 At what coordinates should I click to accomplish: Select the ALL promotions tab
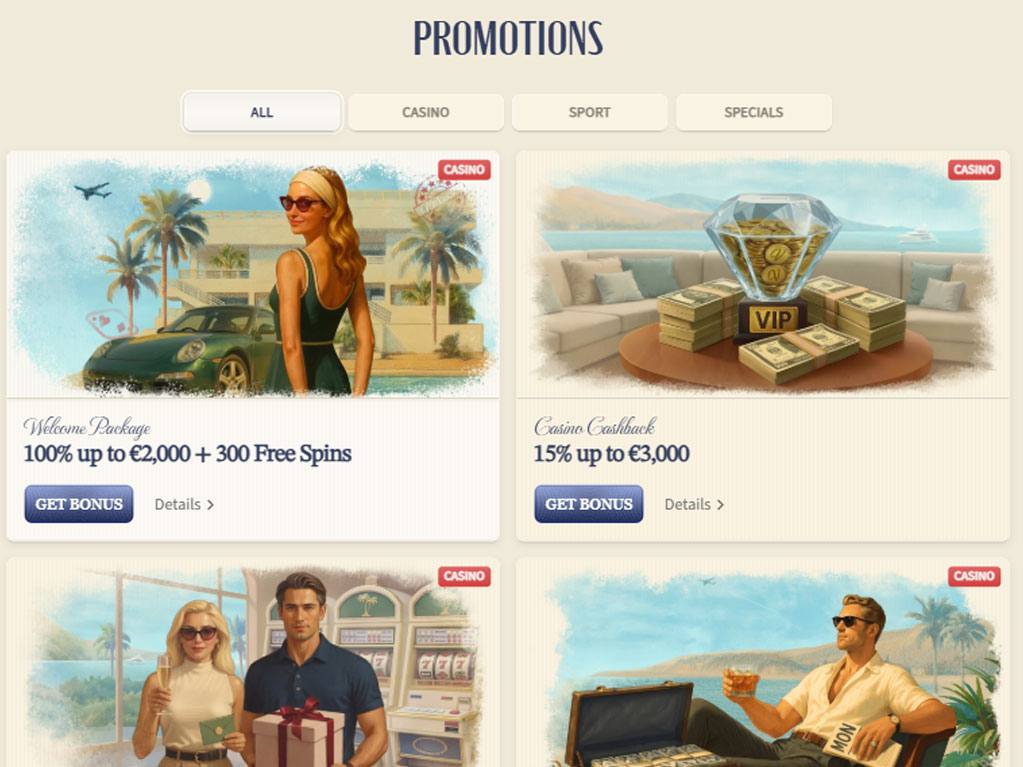pos(262,112)
